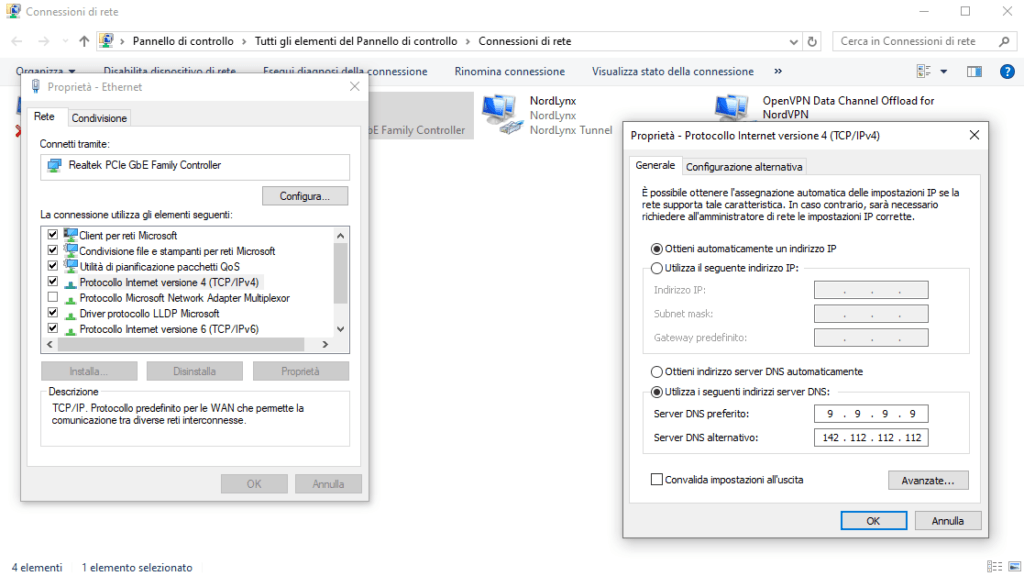Screen dimensions: 1024x576
Task: Go up one folder level arrow
Action: [84, 41]
